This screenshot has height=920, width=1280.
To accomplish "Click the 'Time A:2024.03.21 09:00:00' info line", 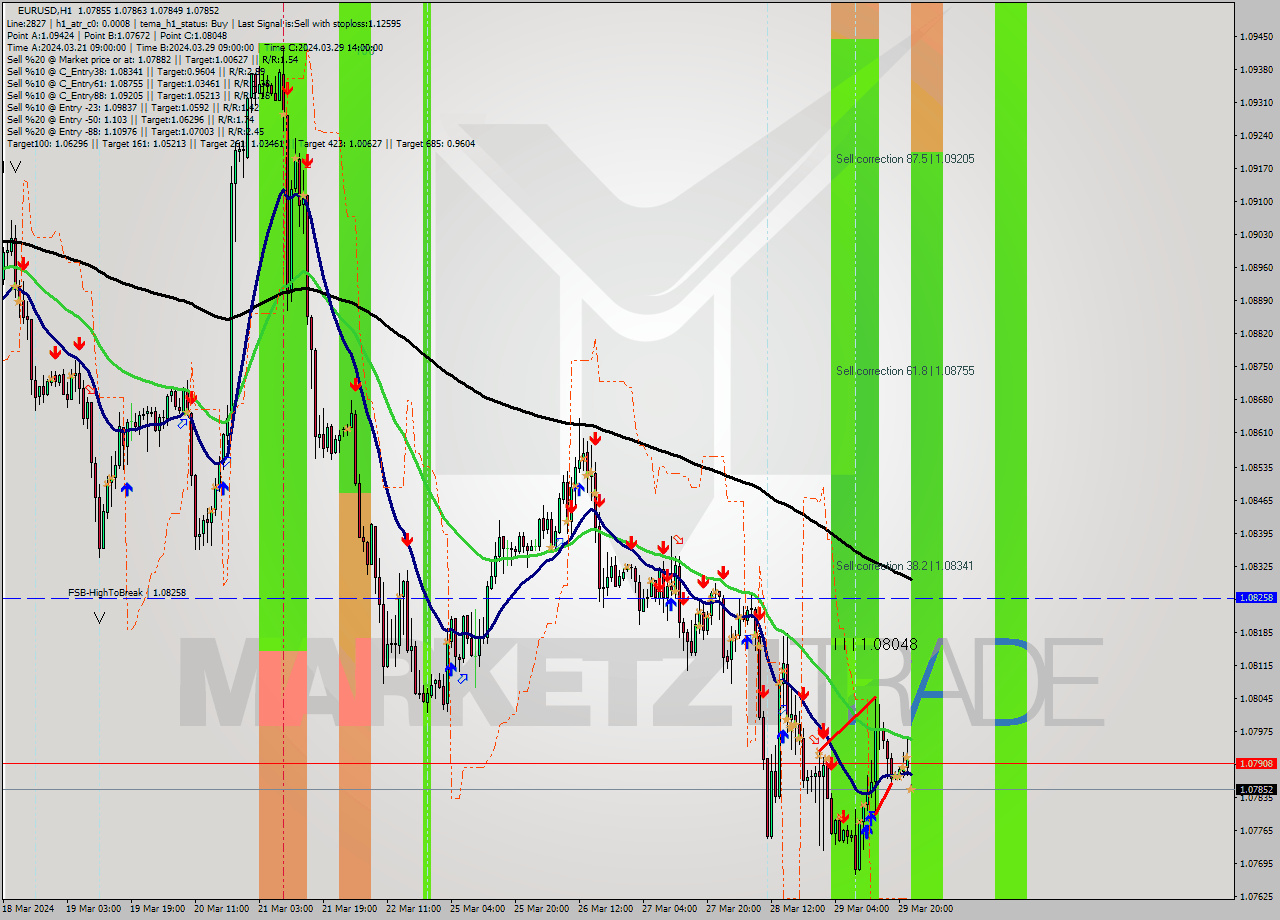I will click(x=194, y=47).
